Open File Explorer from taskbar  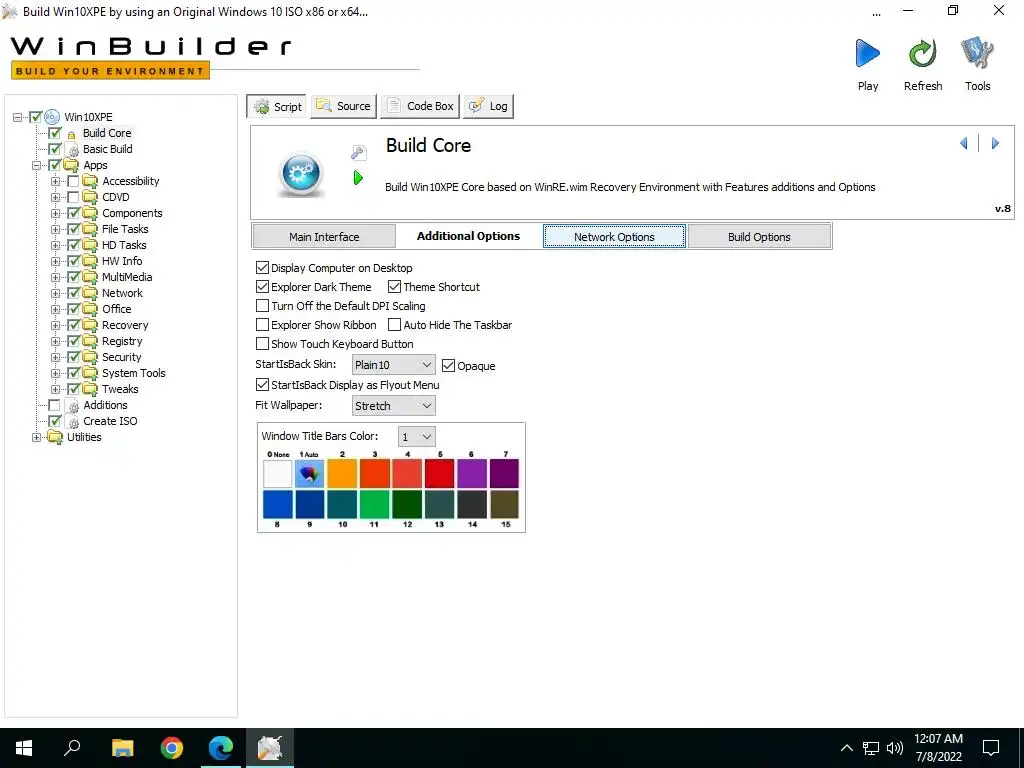click(122, 748)
